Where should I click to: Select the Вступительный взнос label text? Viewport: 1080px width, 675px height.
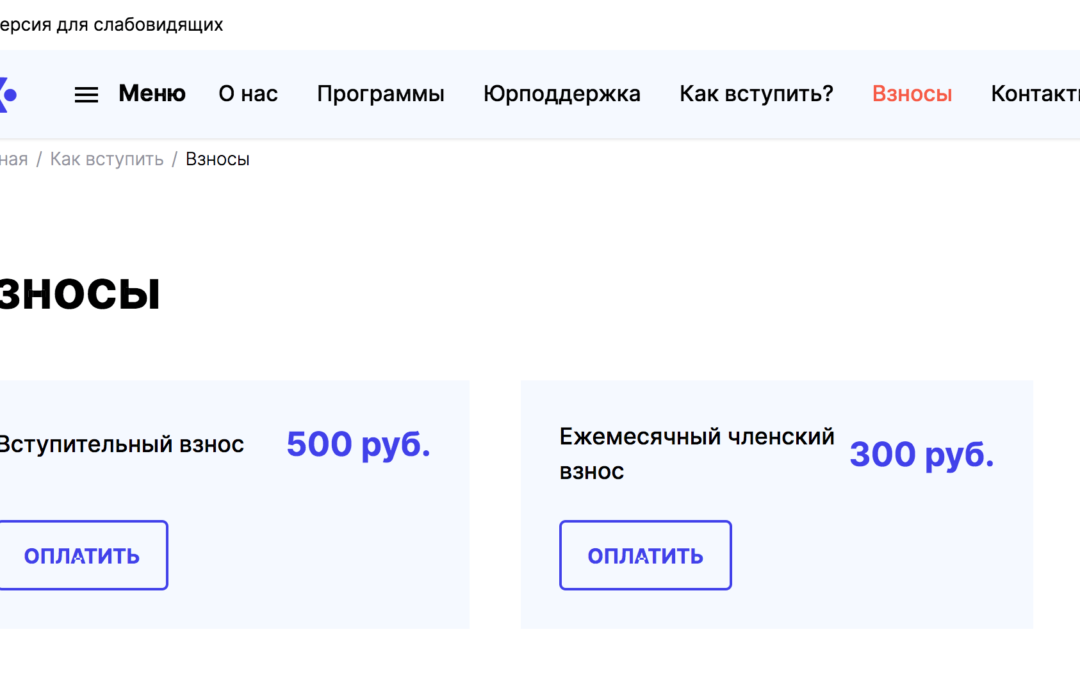[x=121, y=444]
